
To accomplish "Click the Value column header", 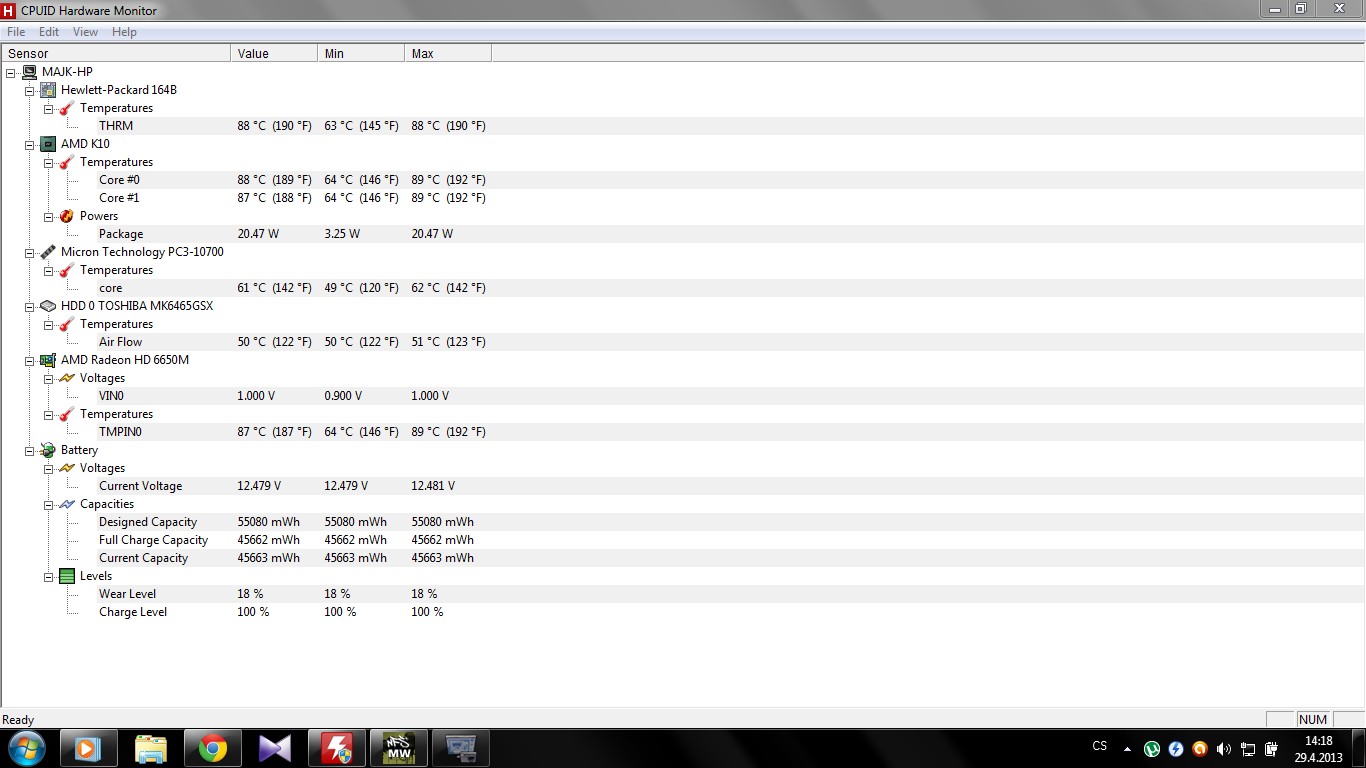I will click(x=274, y=53).
